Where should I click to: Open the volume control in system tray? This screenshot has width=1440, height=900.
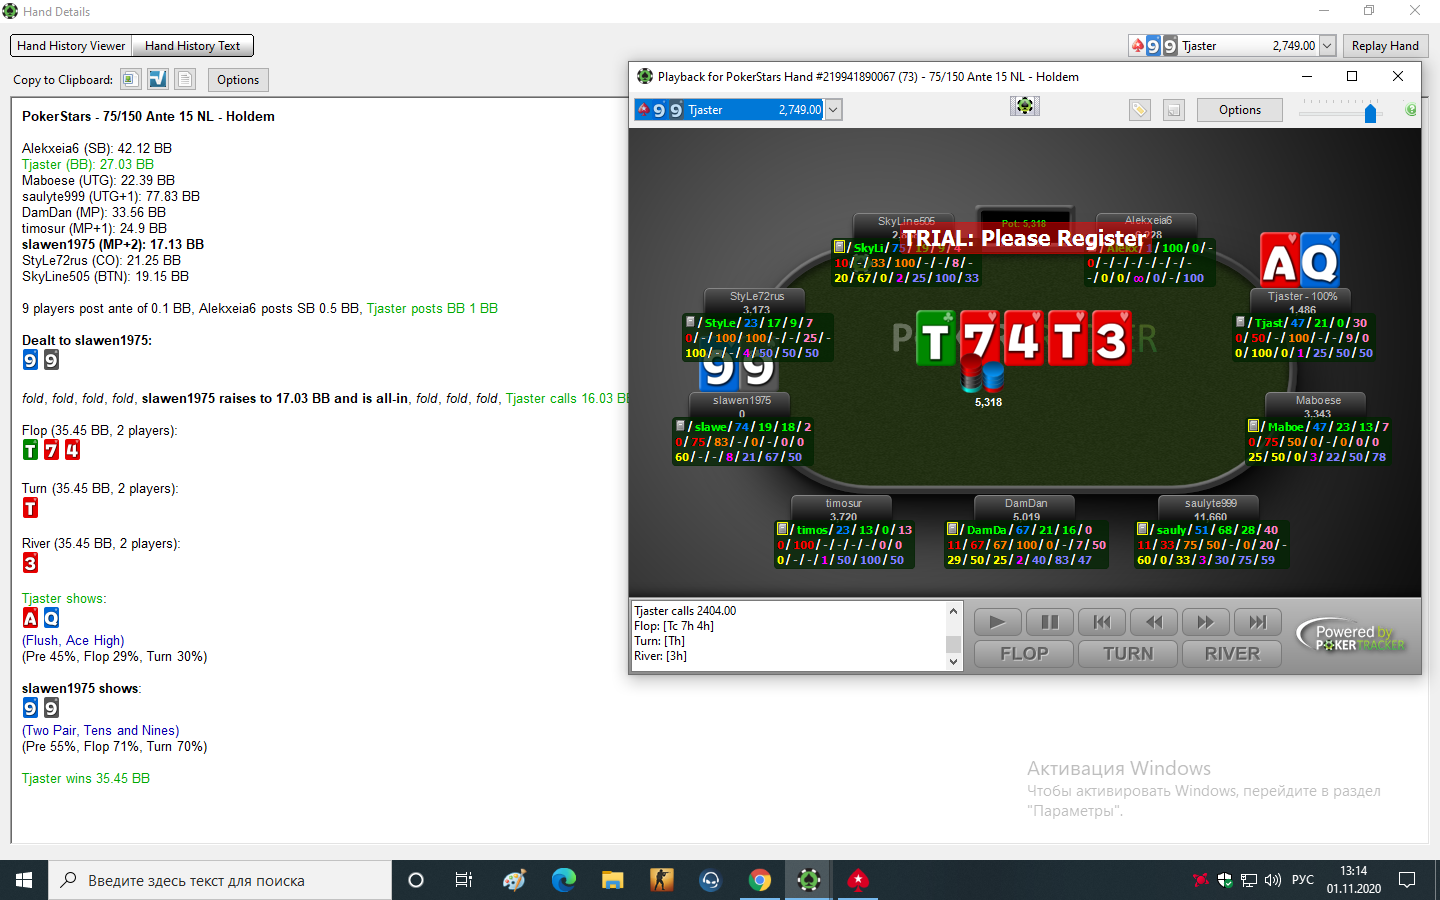point(1273,880)
